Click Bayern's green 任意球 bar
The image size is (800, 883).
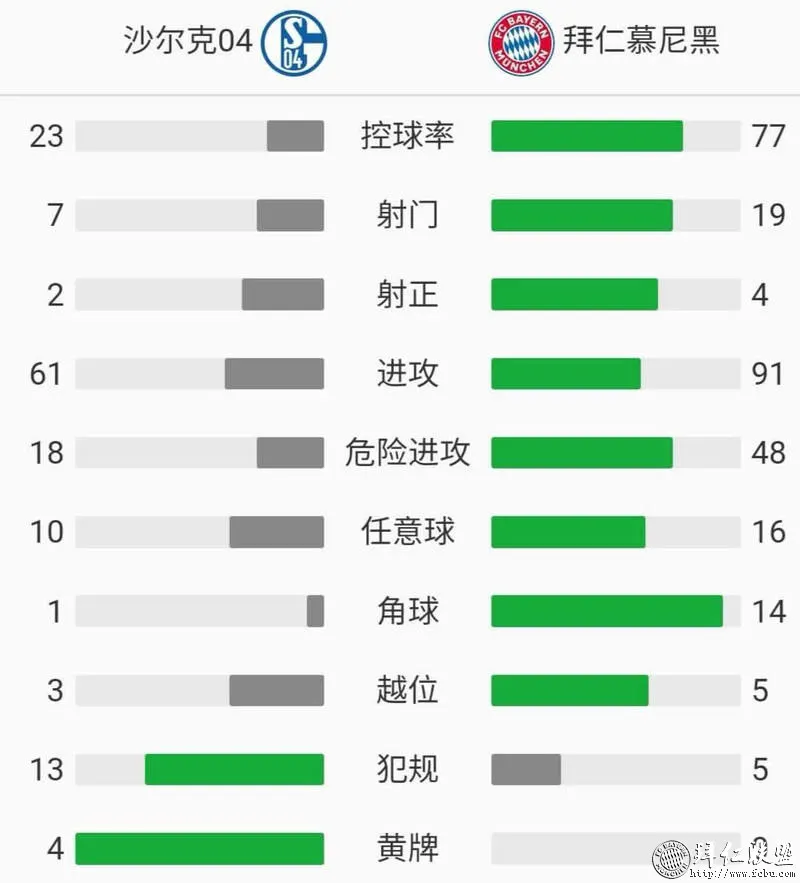tap(568, 532)
